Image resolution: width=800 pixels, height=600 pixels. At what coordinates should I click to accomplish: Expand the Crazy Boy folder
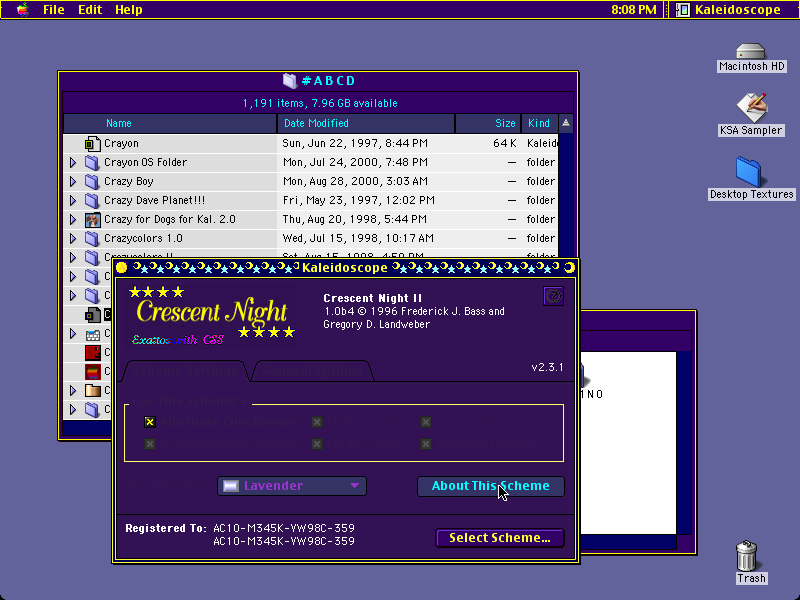point(73,182)
